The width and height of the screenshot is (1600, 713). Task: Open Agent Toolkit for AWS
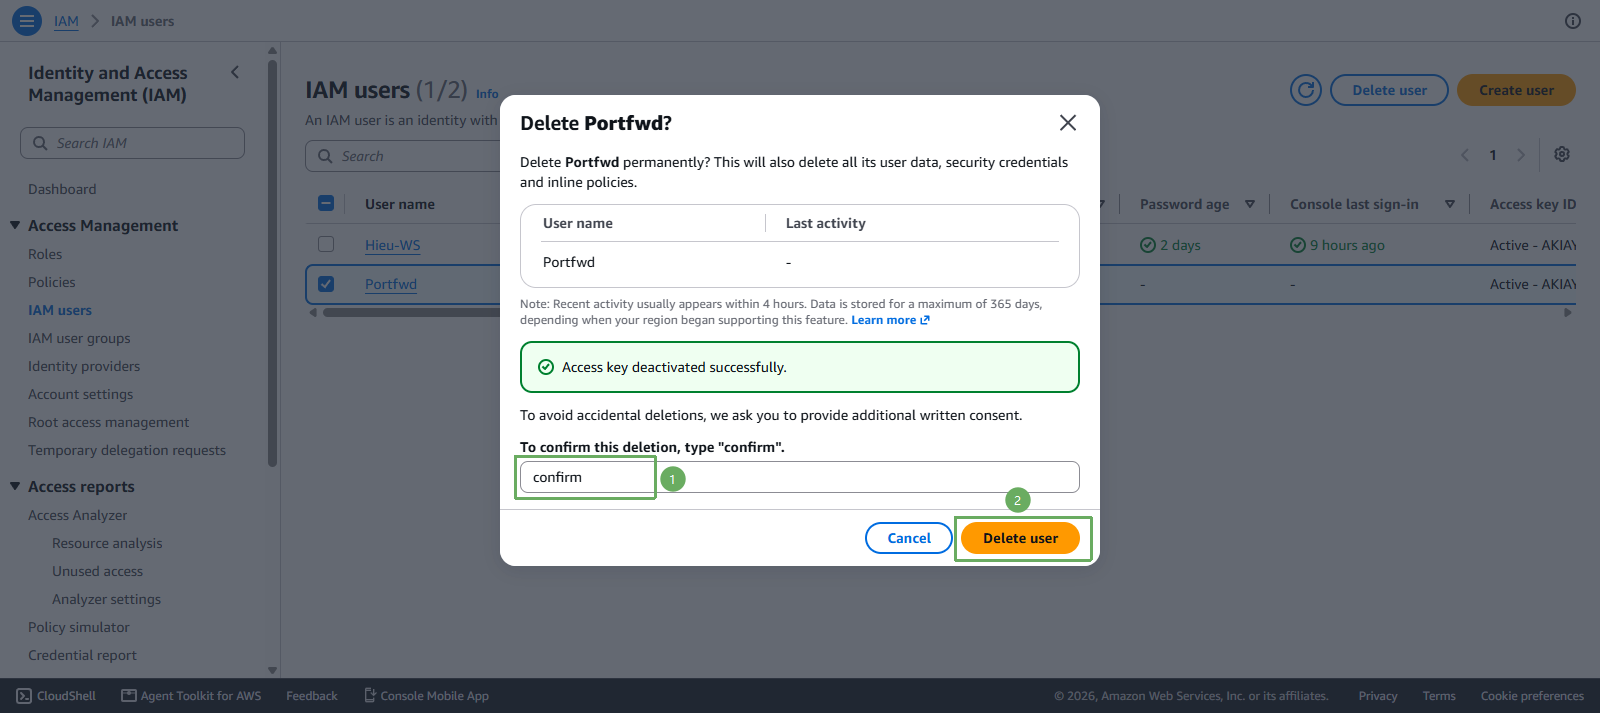pyautogui.click(x=191, y=696)
